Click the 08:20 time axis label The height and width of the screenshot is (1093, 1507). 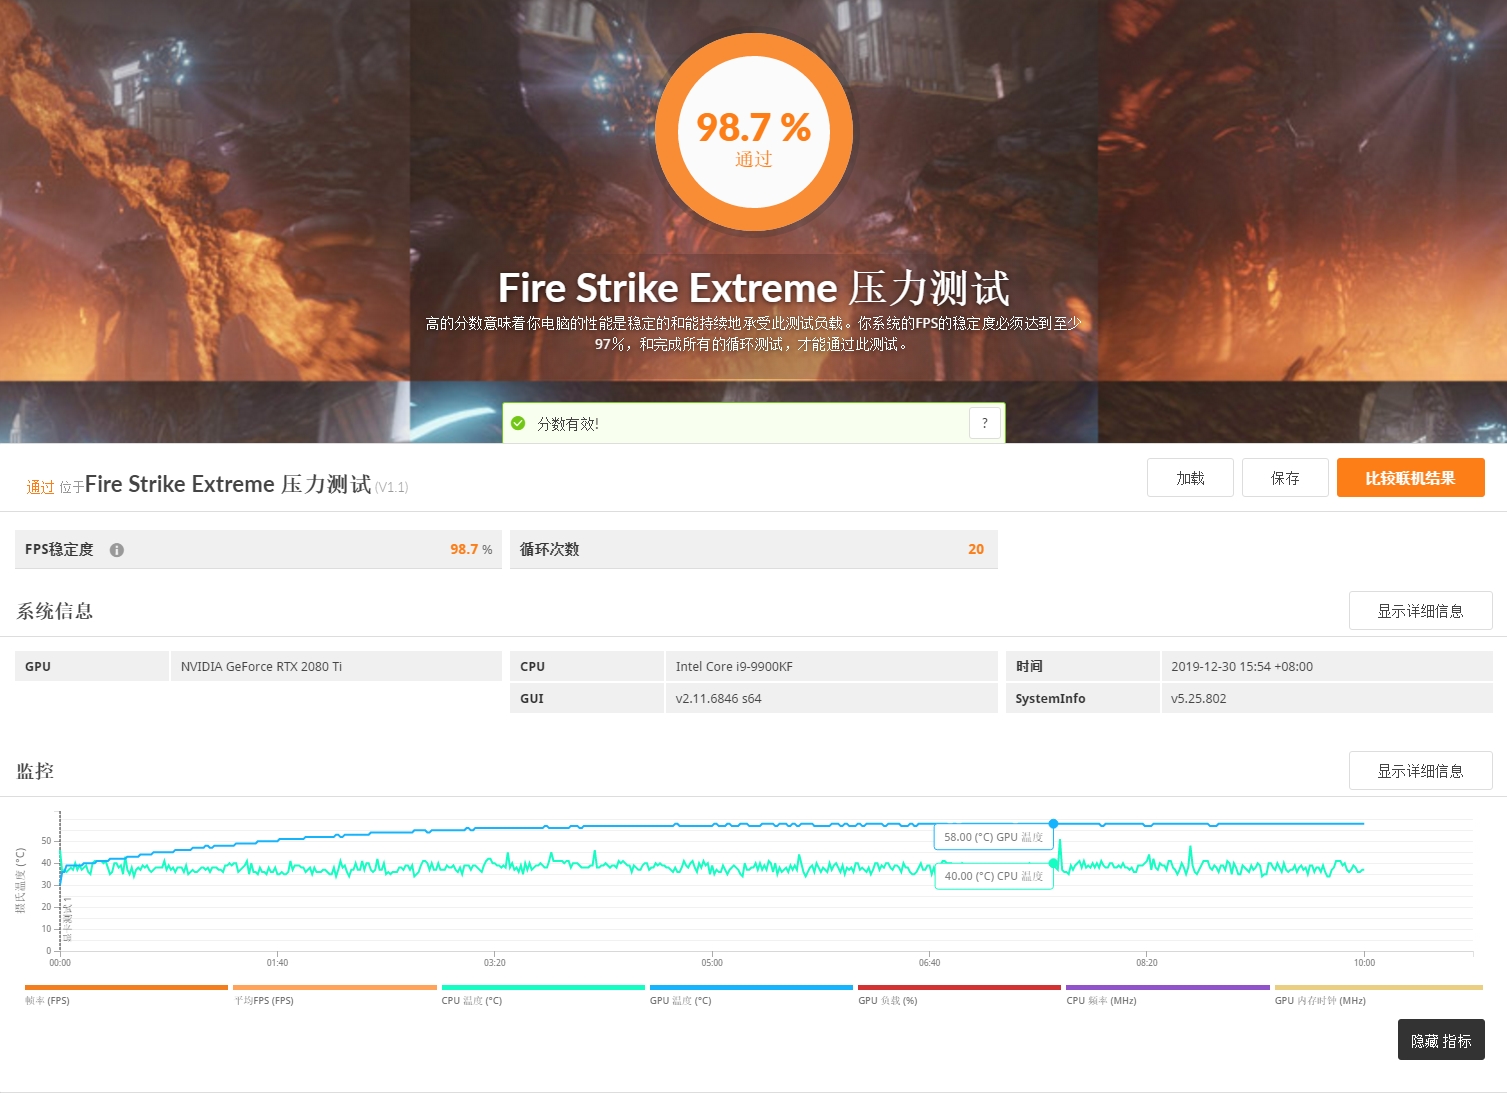[1147, 963]
